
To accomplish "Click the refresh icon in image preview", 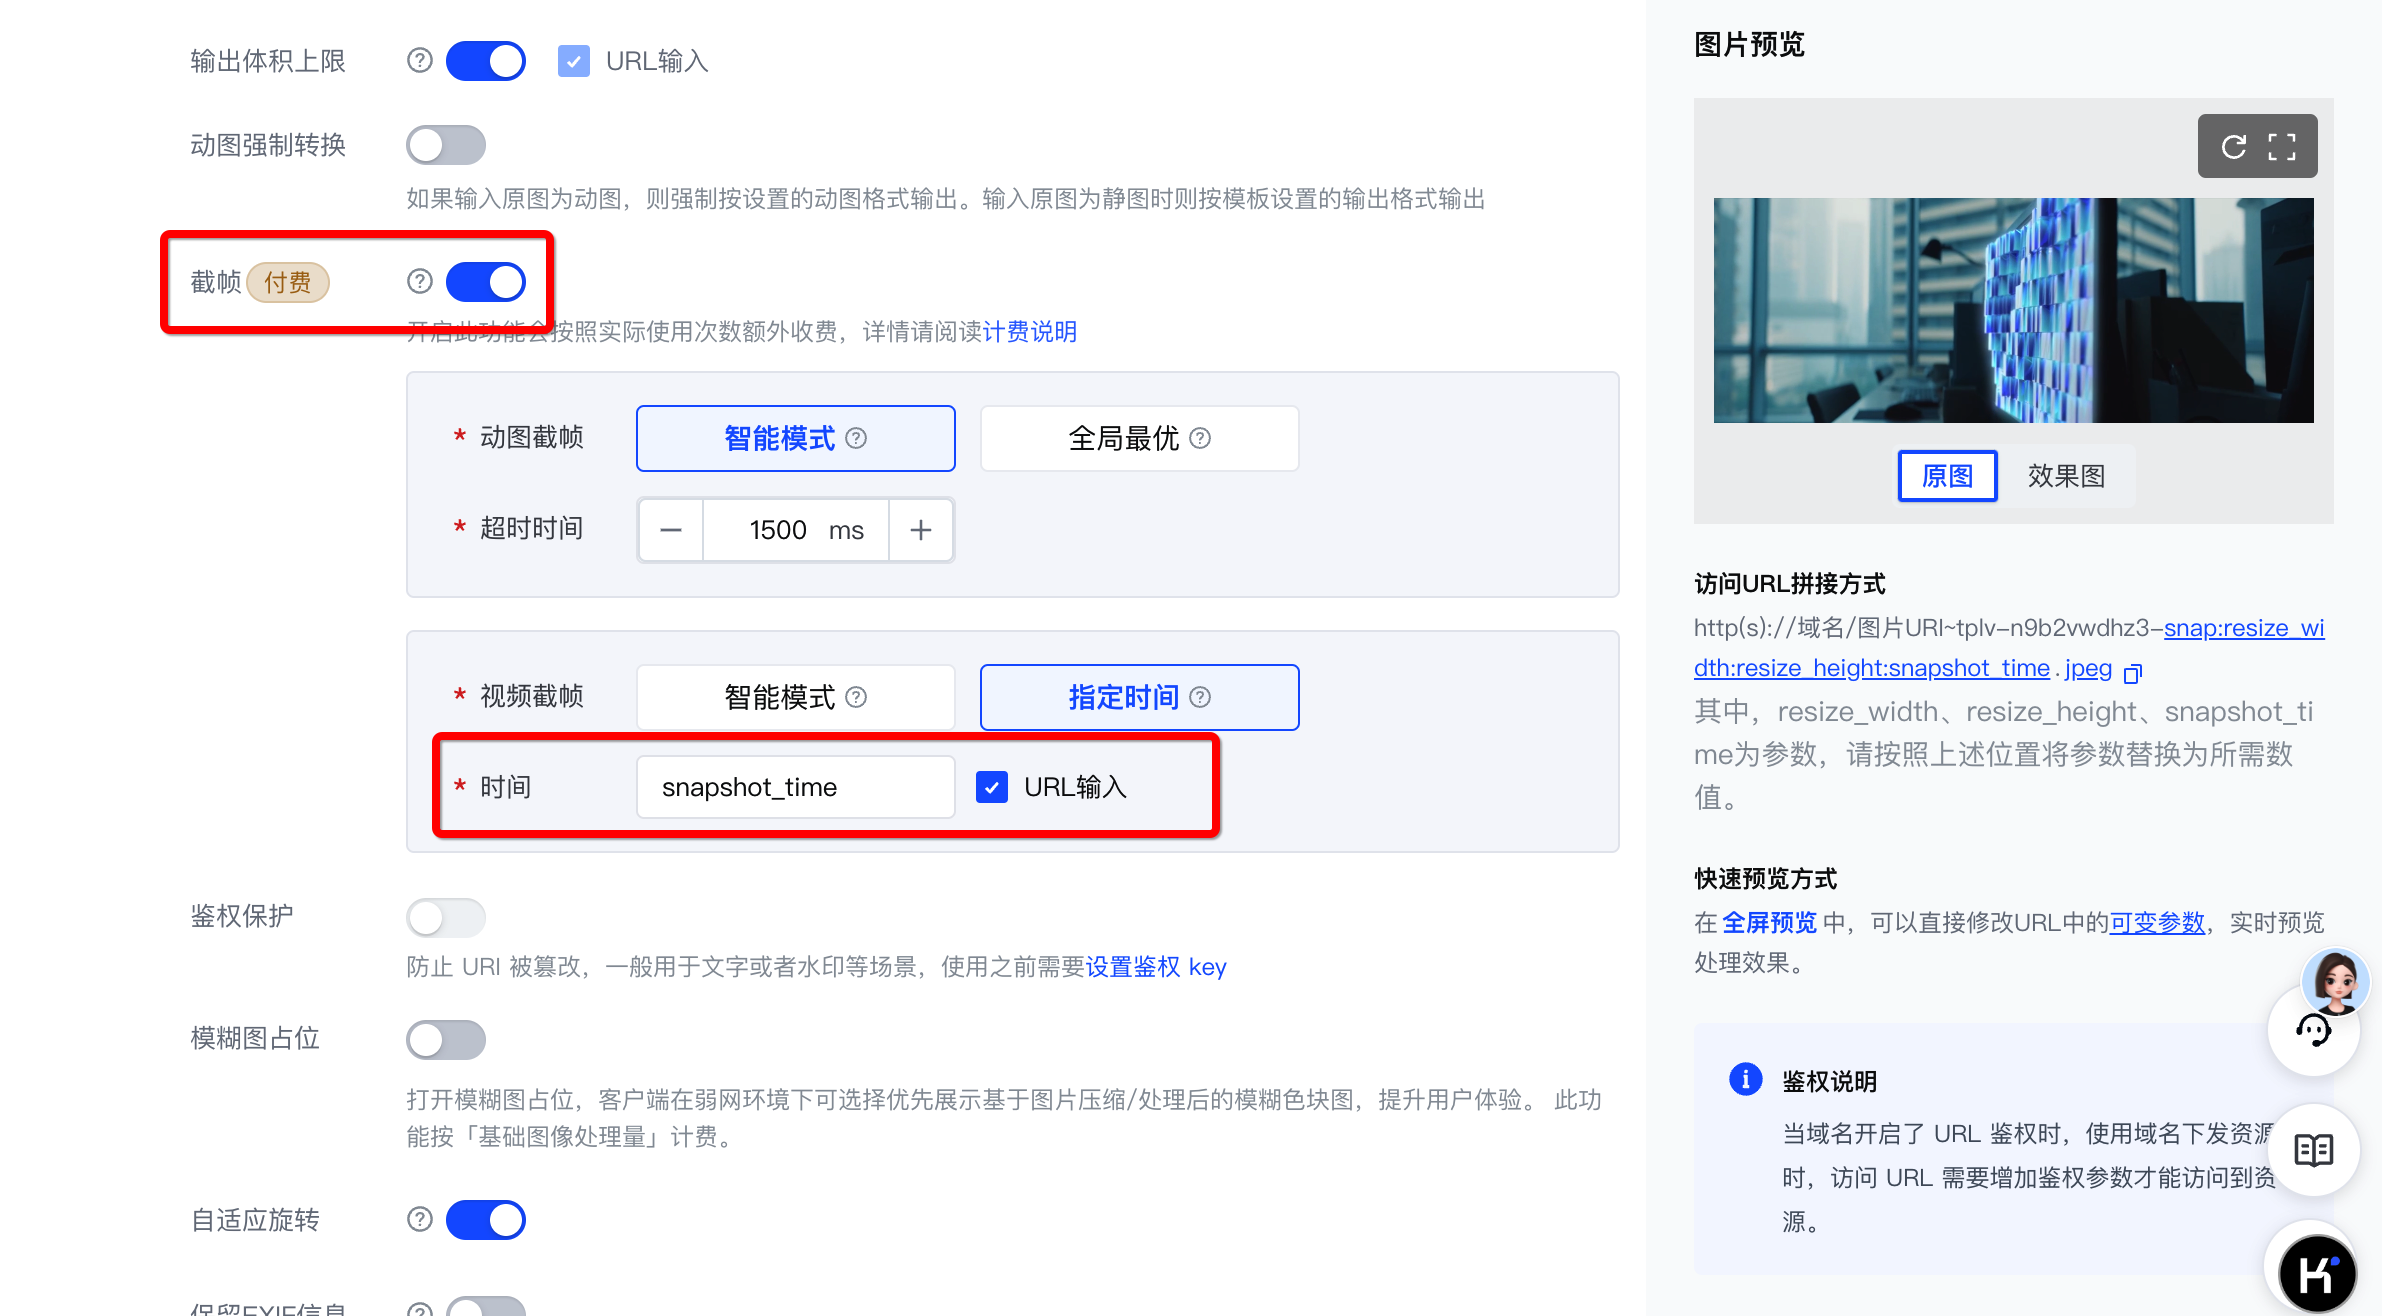I will 2233,147.
